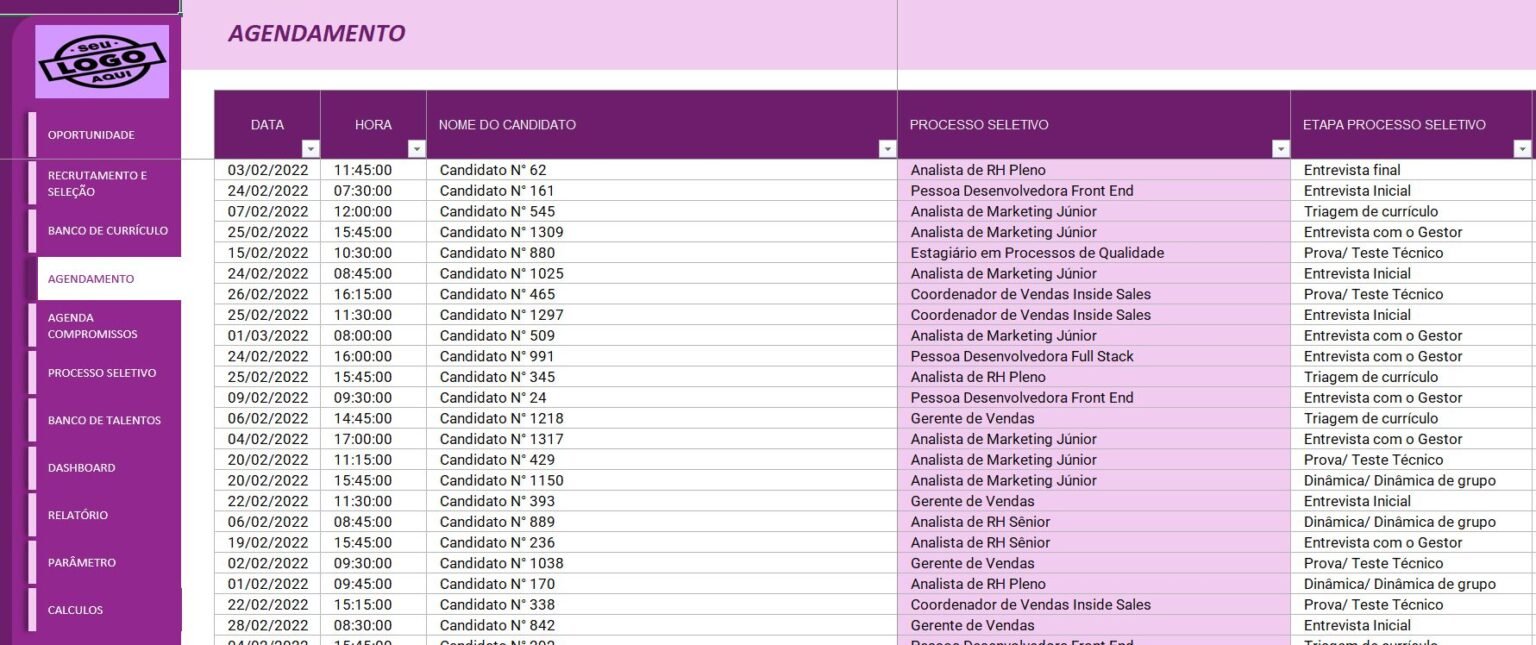Select the cell 'Candidato N° 1150'
The height and width of the screenshot is (645, 1536).
click(662, 480)
